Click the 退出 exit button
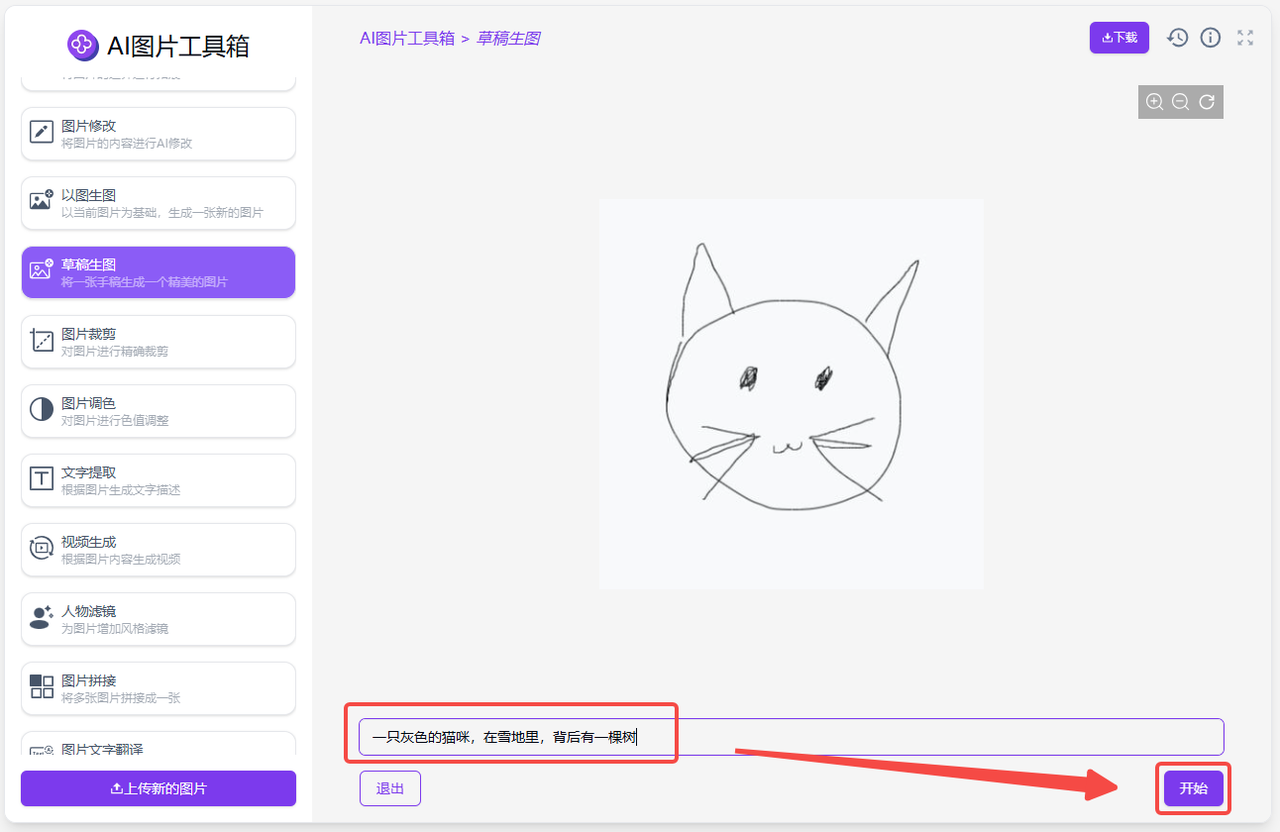This screenshot has width=1280, height=832. tap(390, 788)
